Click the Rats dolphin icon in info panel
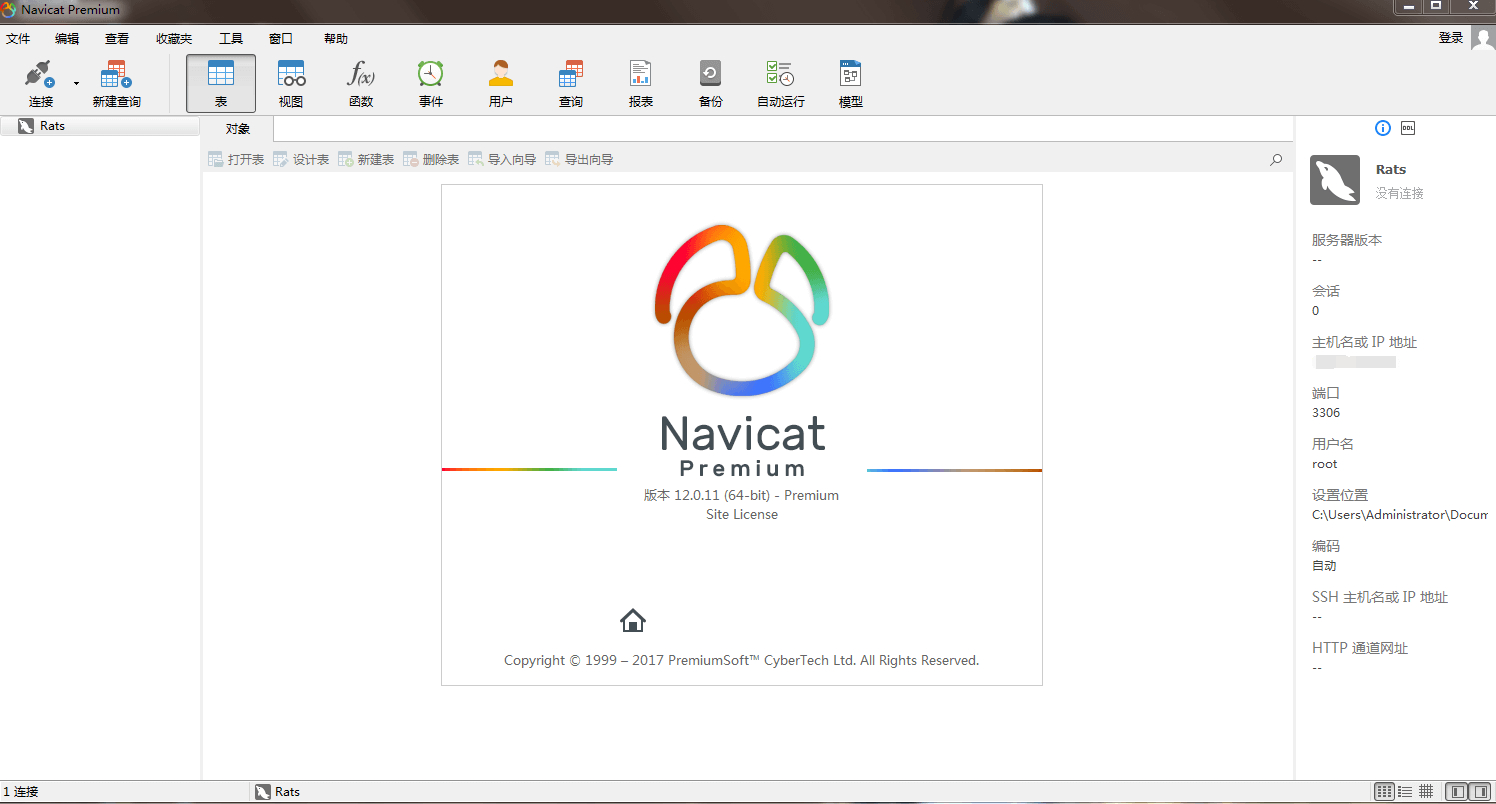This screenshot has width=1496, height=804. (x=1335, y=180)
